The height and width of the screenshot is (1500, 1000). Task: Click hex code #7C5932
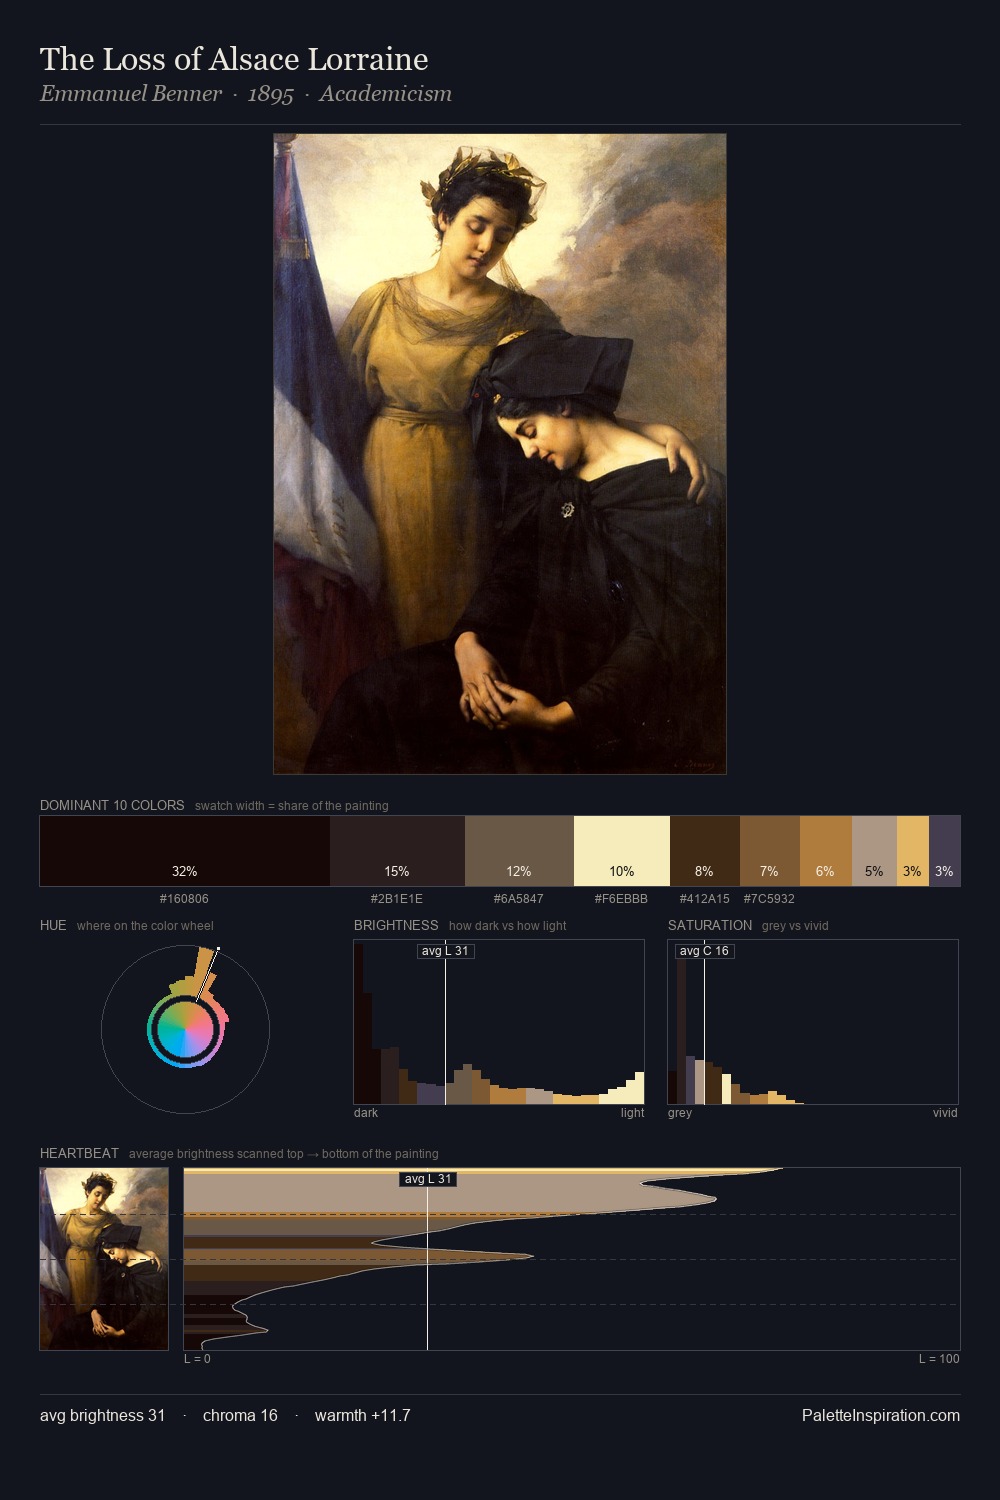[769, 899]
